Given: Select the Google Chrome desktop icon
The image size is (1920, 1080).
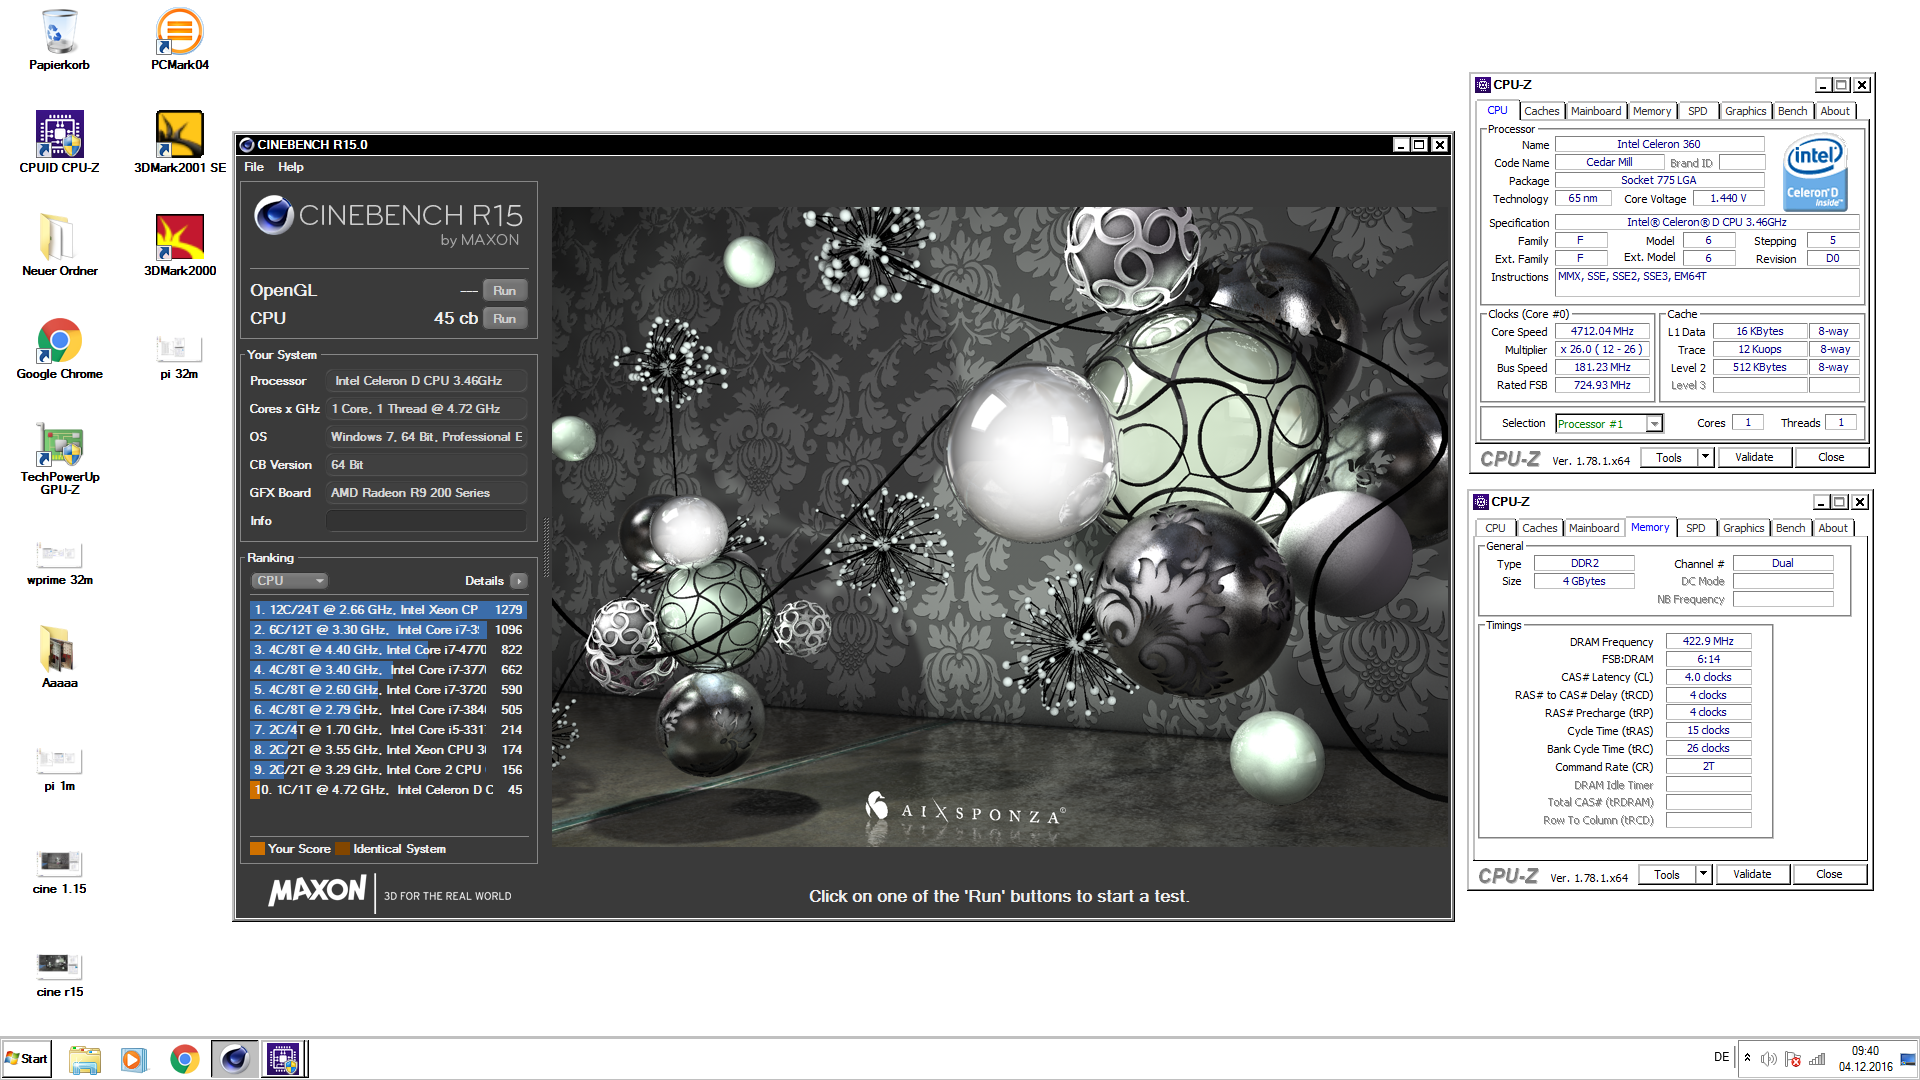Looking at the screenshot, I should pos(59,349).
